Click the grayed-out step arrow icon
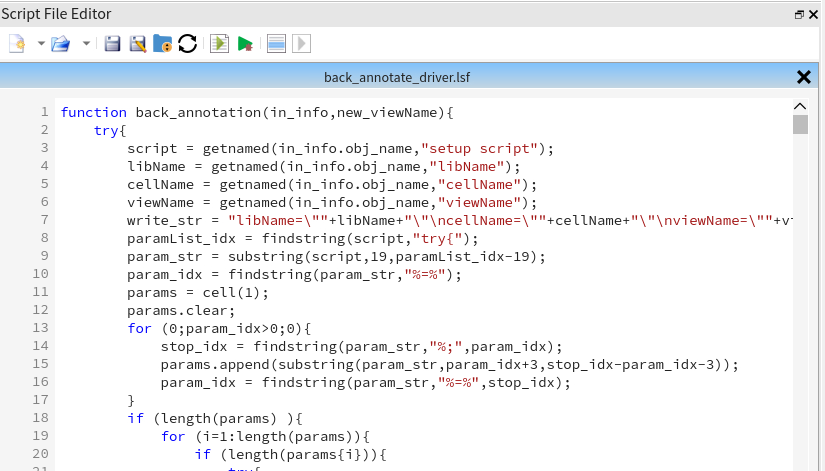 (301, 44)
